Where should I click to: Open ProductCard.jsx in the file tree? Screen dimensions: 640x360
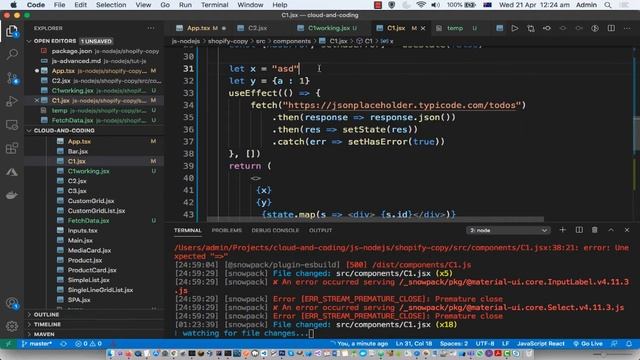(x=92, y=270)
